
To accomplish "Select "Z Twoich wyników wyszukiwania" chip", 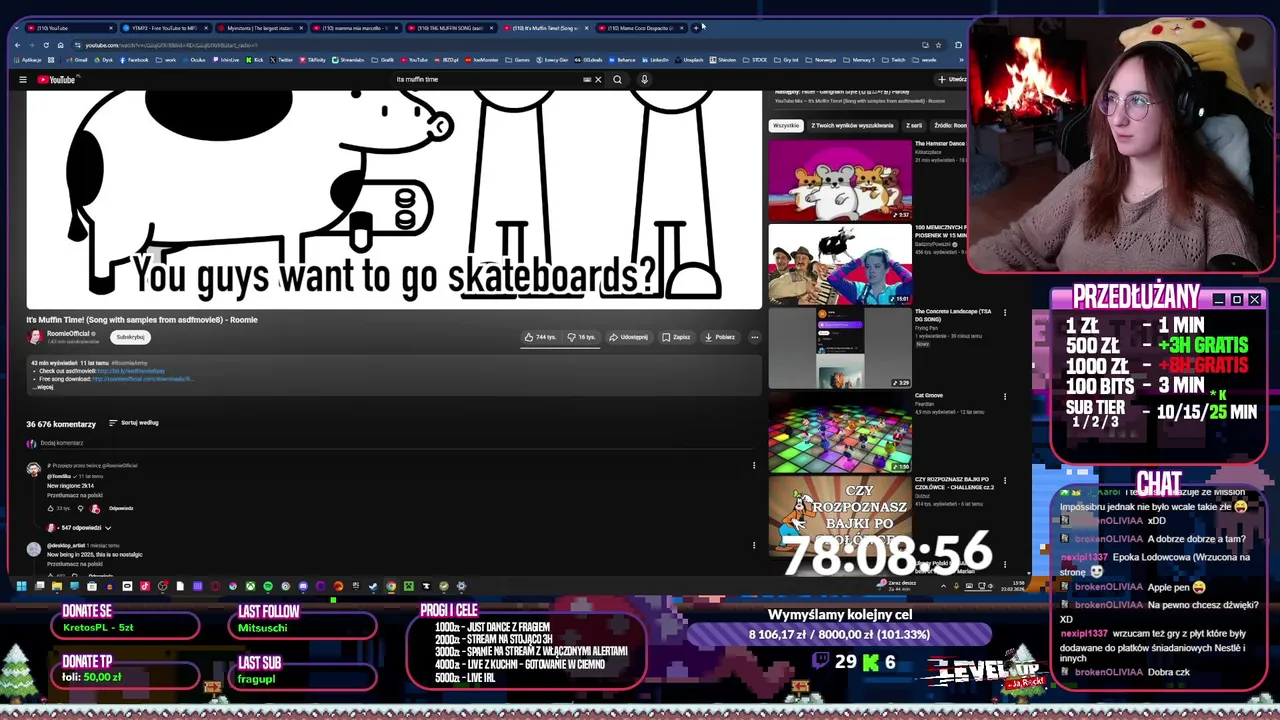I will 852,125.
